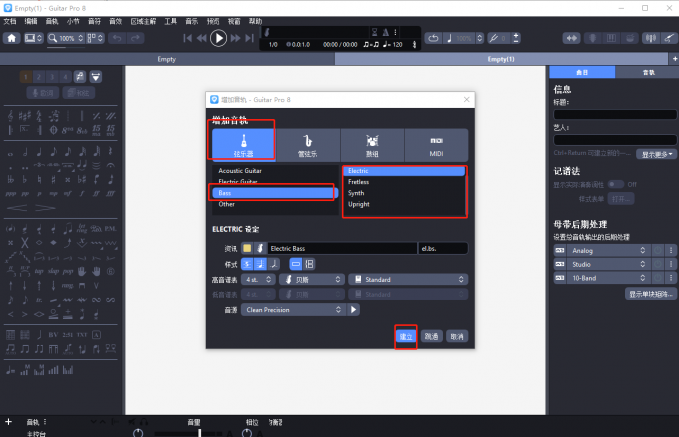Image resolution: width=679 pixels, height=437 pixels.
Task: Select the drum kit category icon
Action: [372, 143]
